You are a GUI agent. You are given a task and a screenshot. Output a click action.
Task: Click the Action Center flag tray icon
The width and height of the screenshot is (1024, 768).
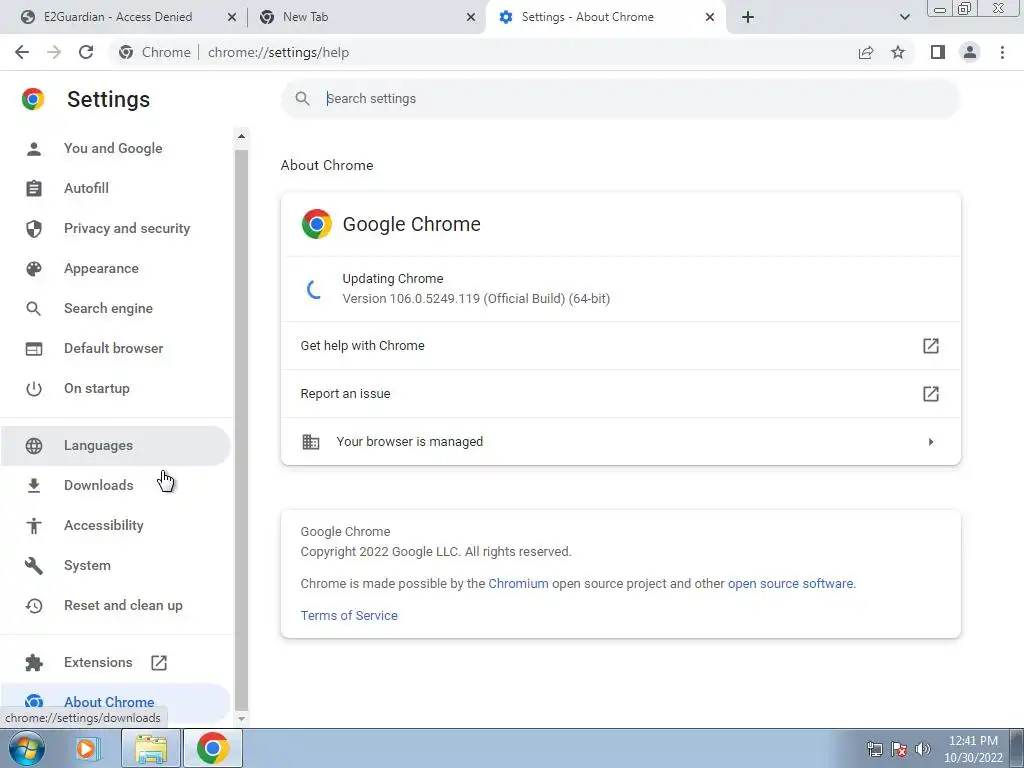[x=899, y=749]
